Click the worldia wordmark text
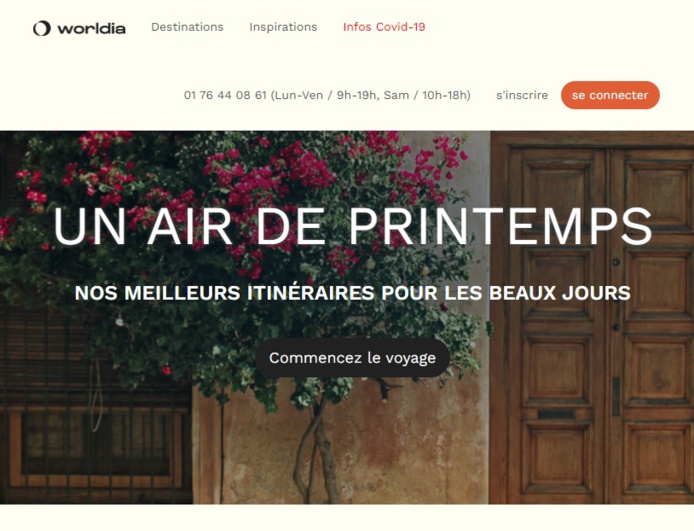 tap(92, 29)
